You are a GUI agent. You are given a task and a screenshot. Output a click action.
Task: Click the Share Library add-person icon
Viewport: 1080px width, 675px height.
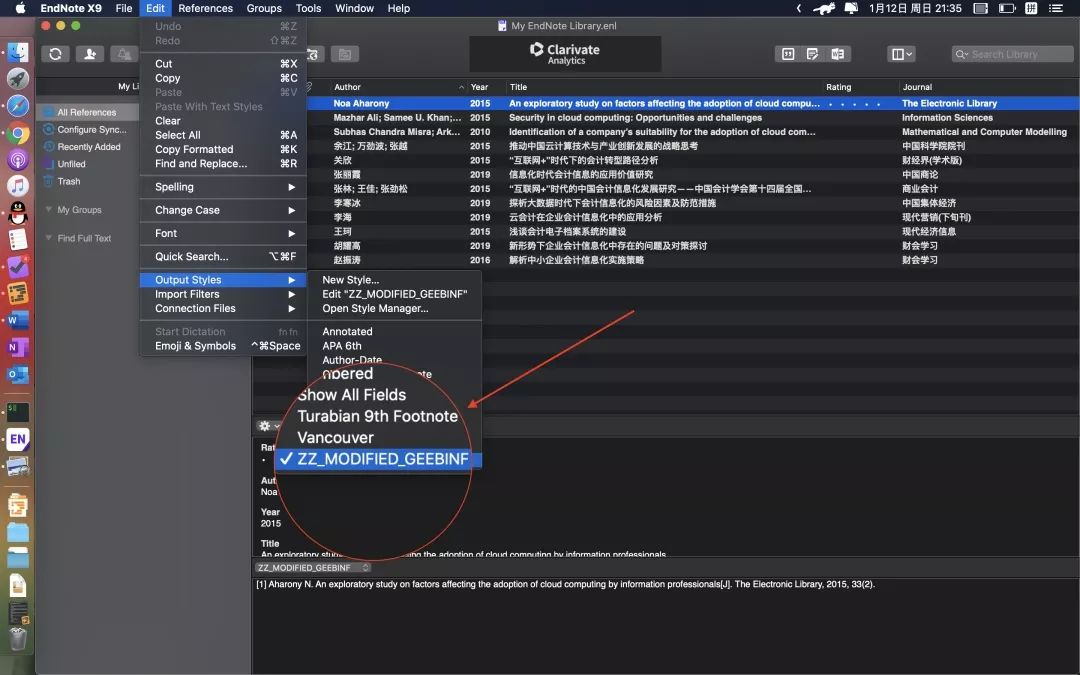point(90,54)
